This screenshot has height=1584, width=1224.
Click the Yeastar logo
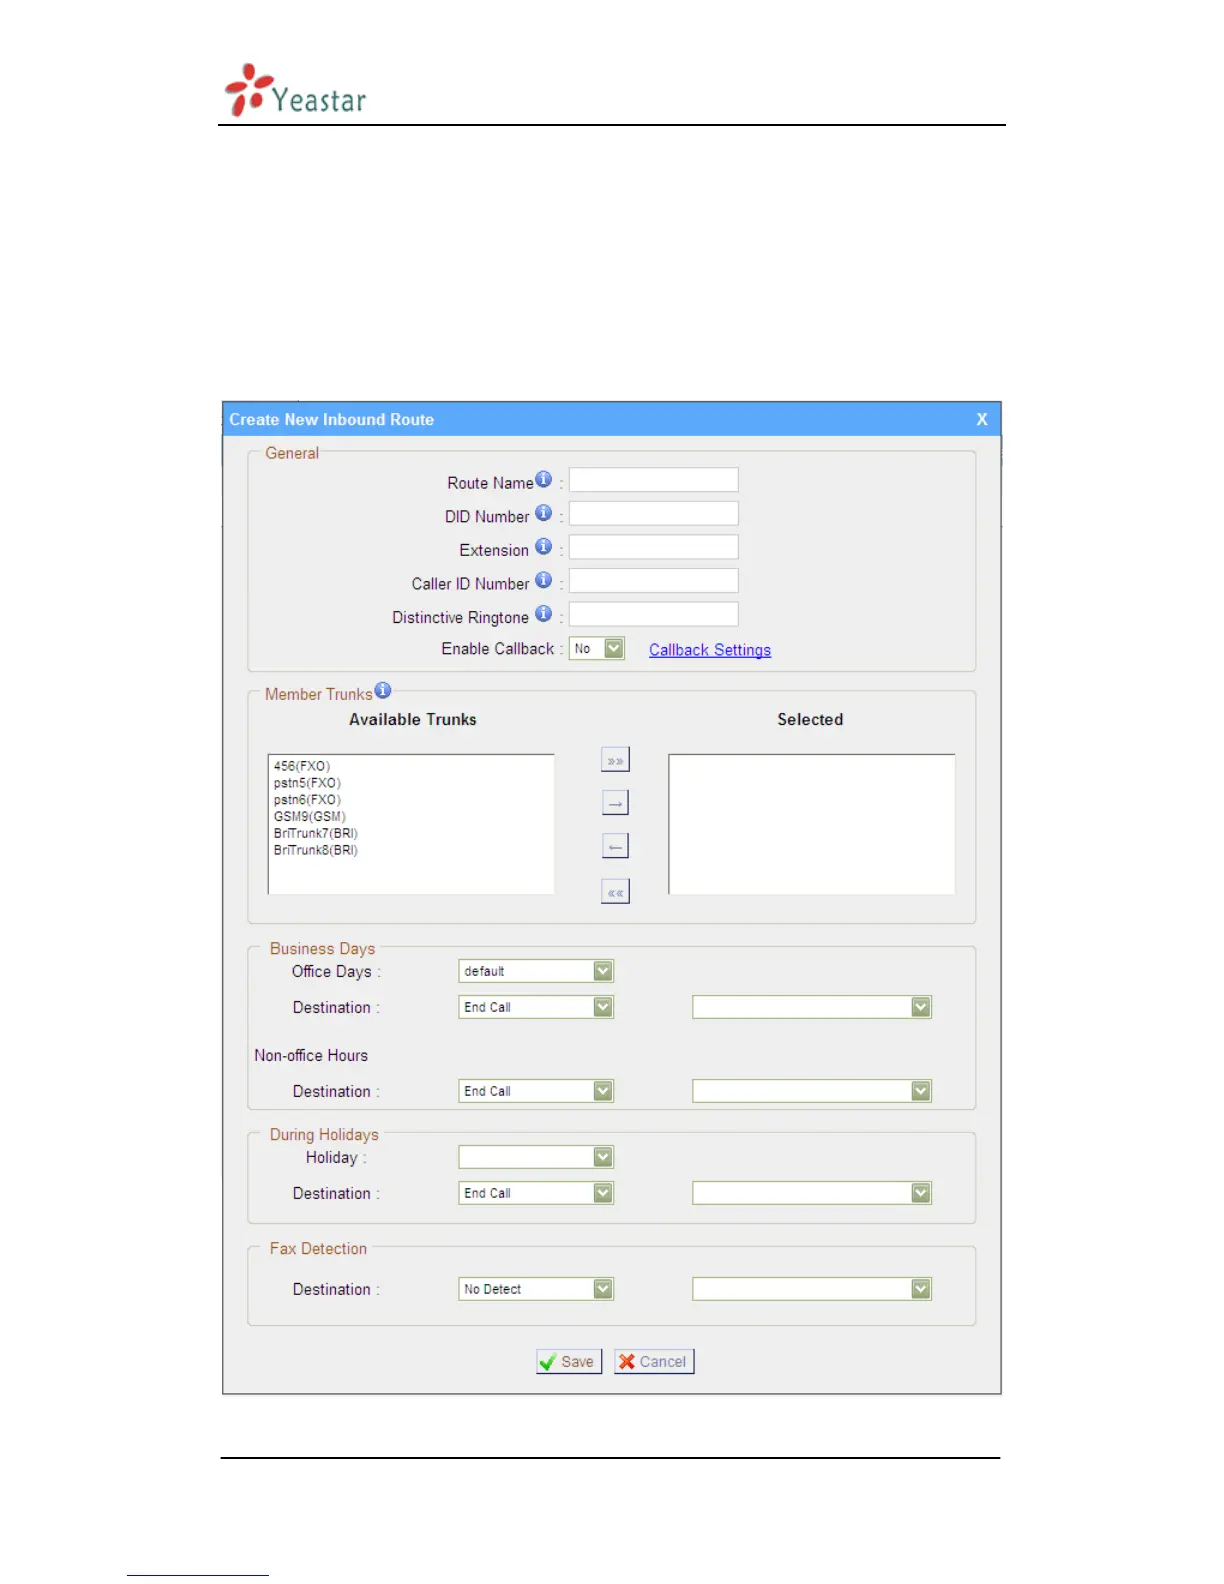tap(296, 91)
